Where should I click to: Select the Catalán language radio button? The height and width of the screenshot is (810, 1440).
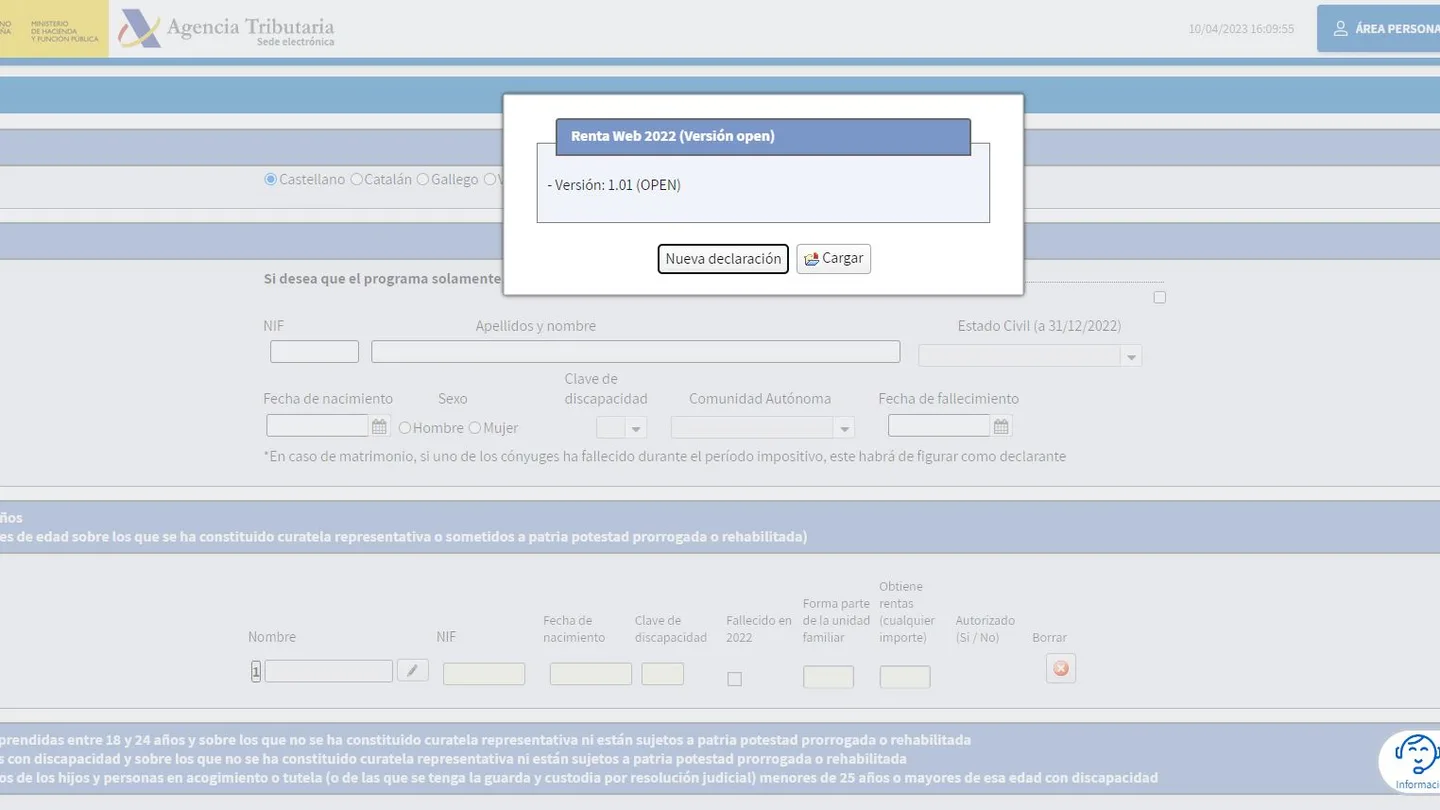[x=356, y=180]
